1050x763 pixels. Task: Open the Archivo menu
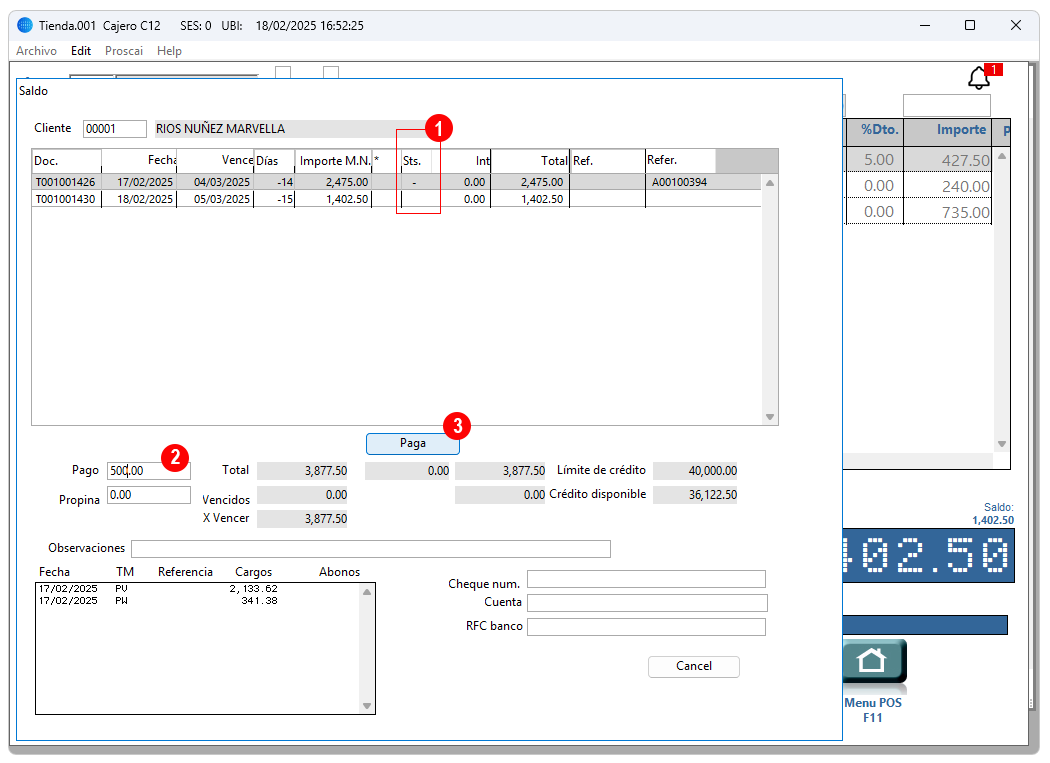[36, 51]
